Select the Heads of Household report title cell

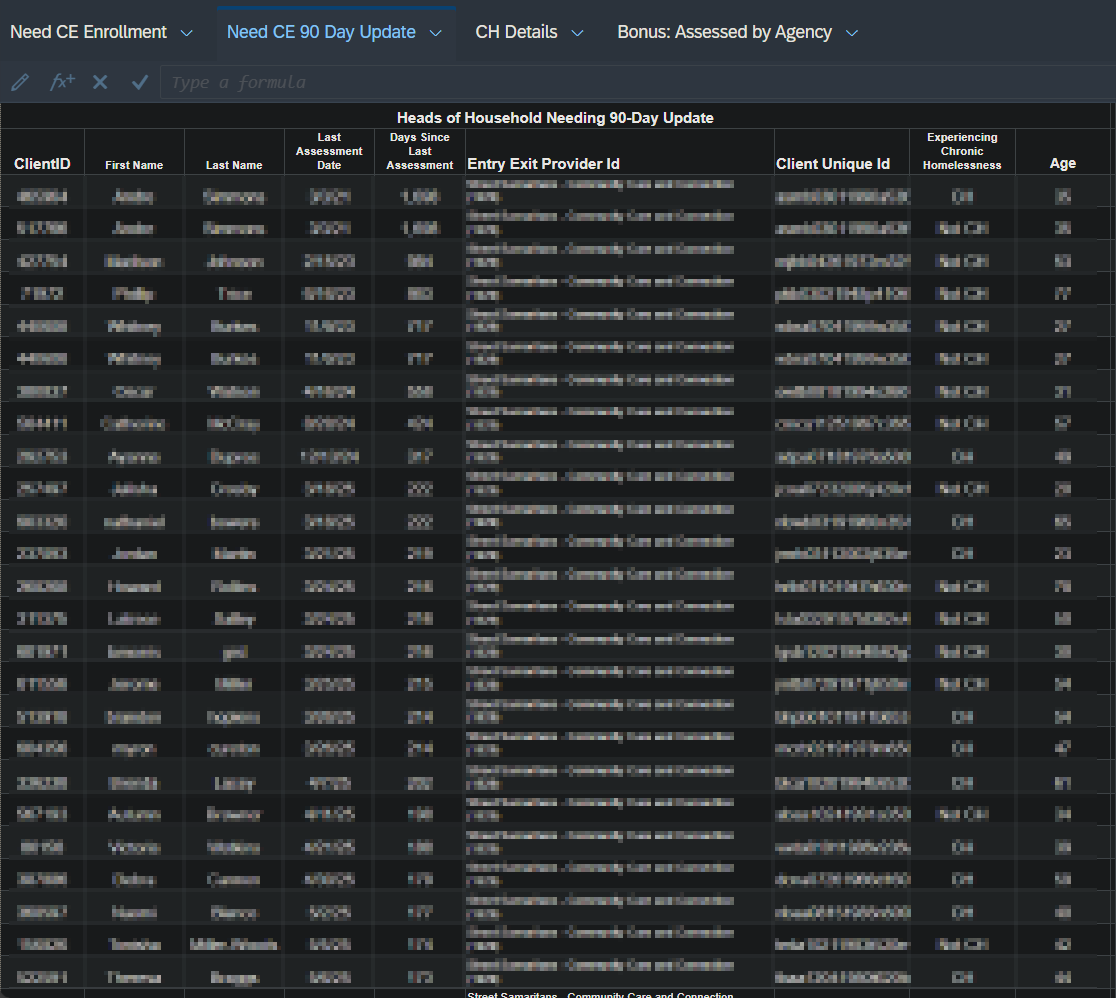click(x=555, y=118)
